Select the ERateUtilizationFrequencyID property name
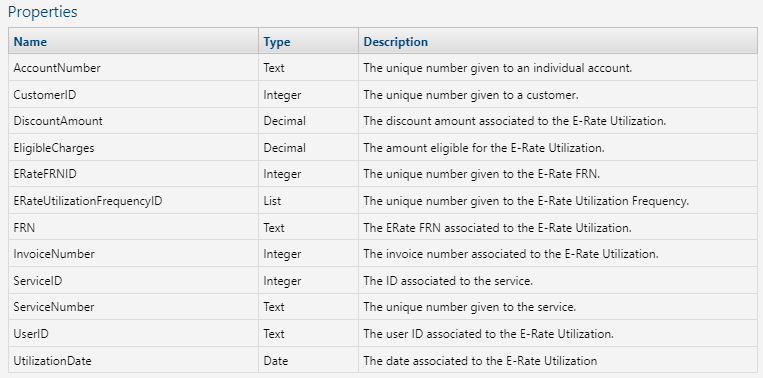This screenshot has height=378, width=763. [x=88, y=201]
